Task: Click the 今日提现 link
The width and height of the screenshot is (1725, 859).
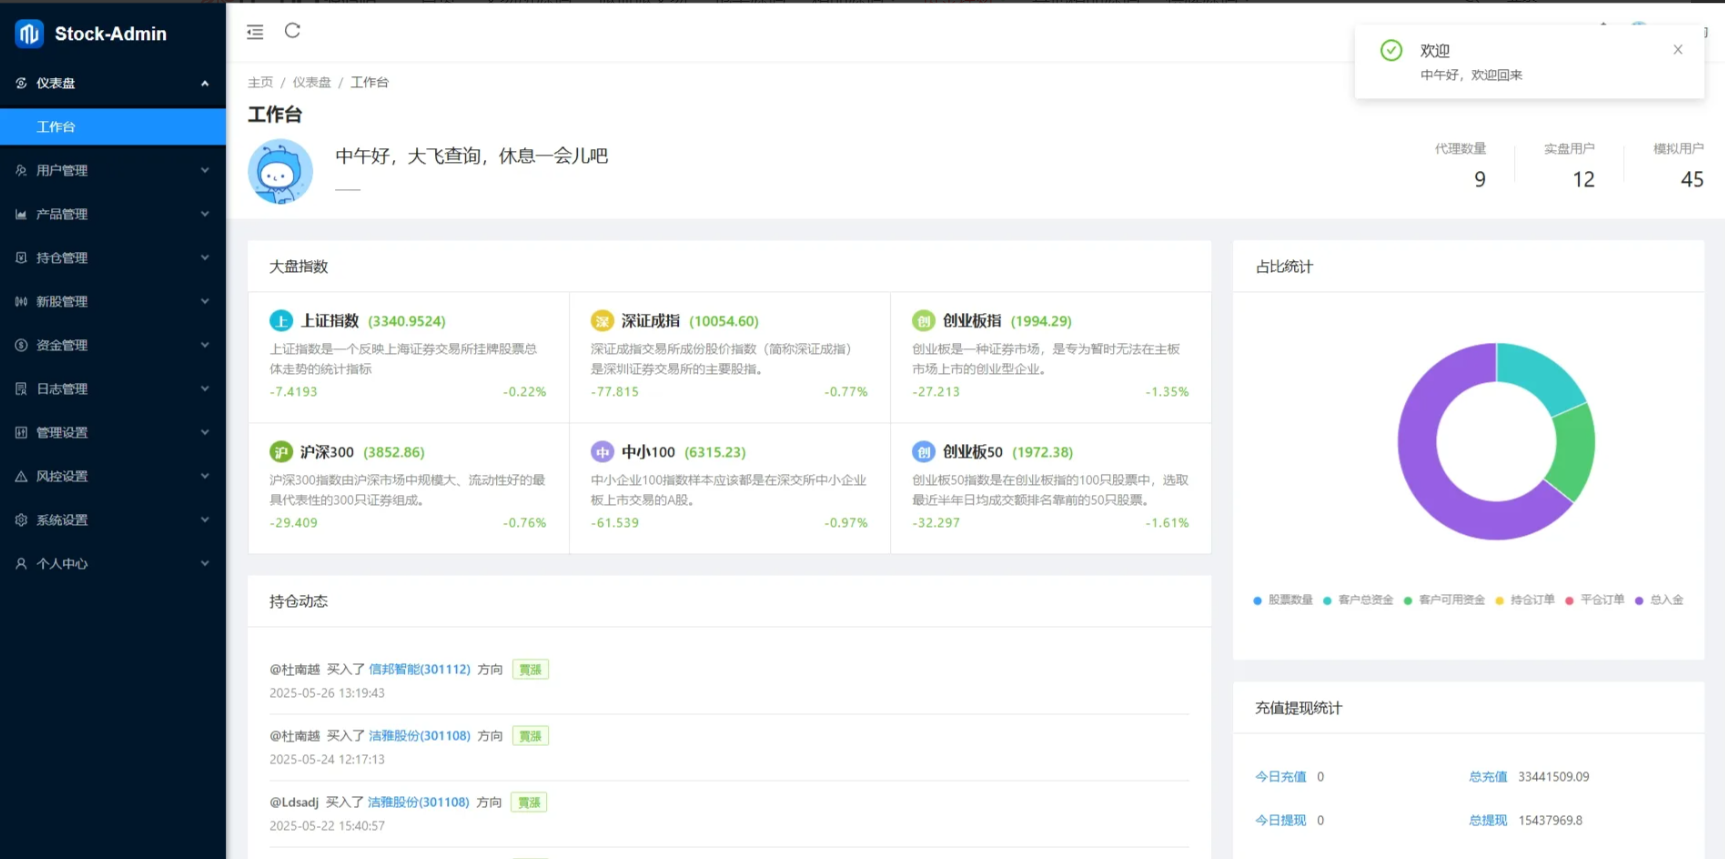Action: [x=1281, y=820]
